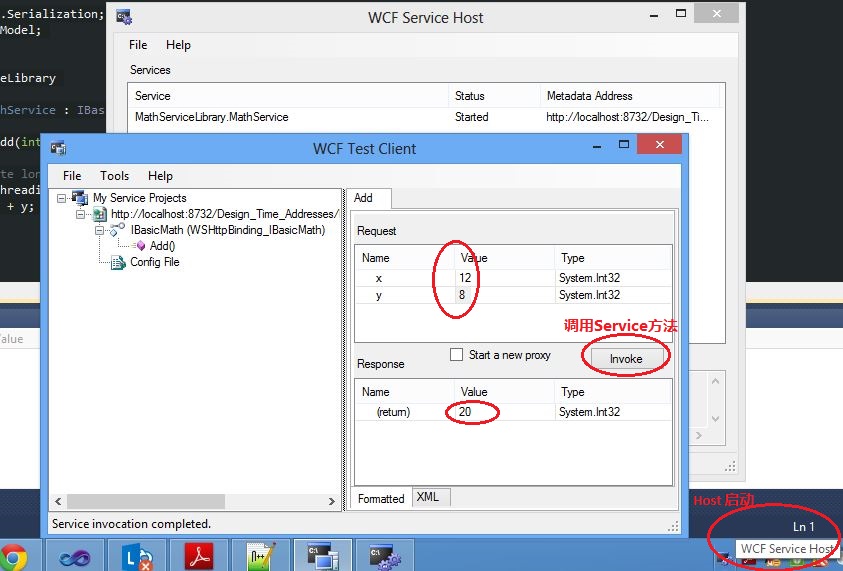The image size is (843, 571).
Task: Open Help menu in WCF Service Host
Action: point(178,45)
